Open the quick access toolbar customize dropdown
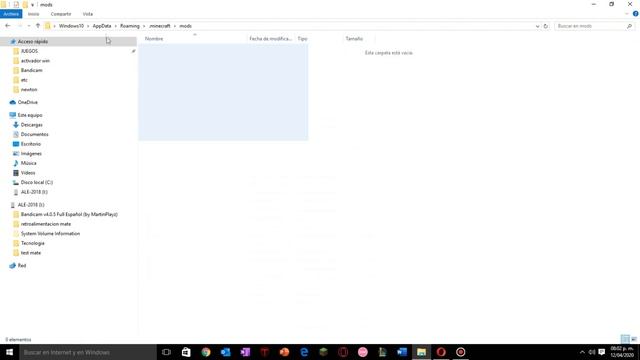 tap(32, 5)
